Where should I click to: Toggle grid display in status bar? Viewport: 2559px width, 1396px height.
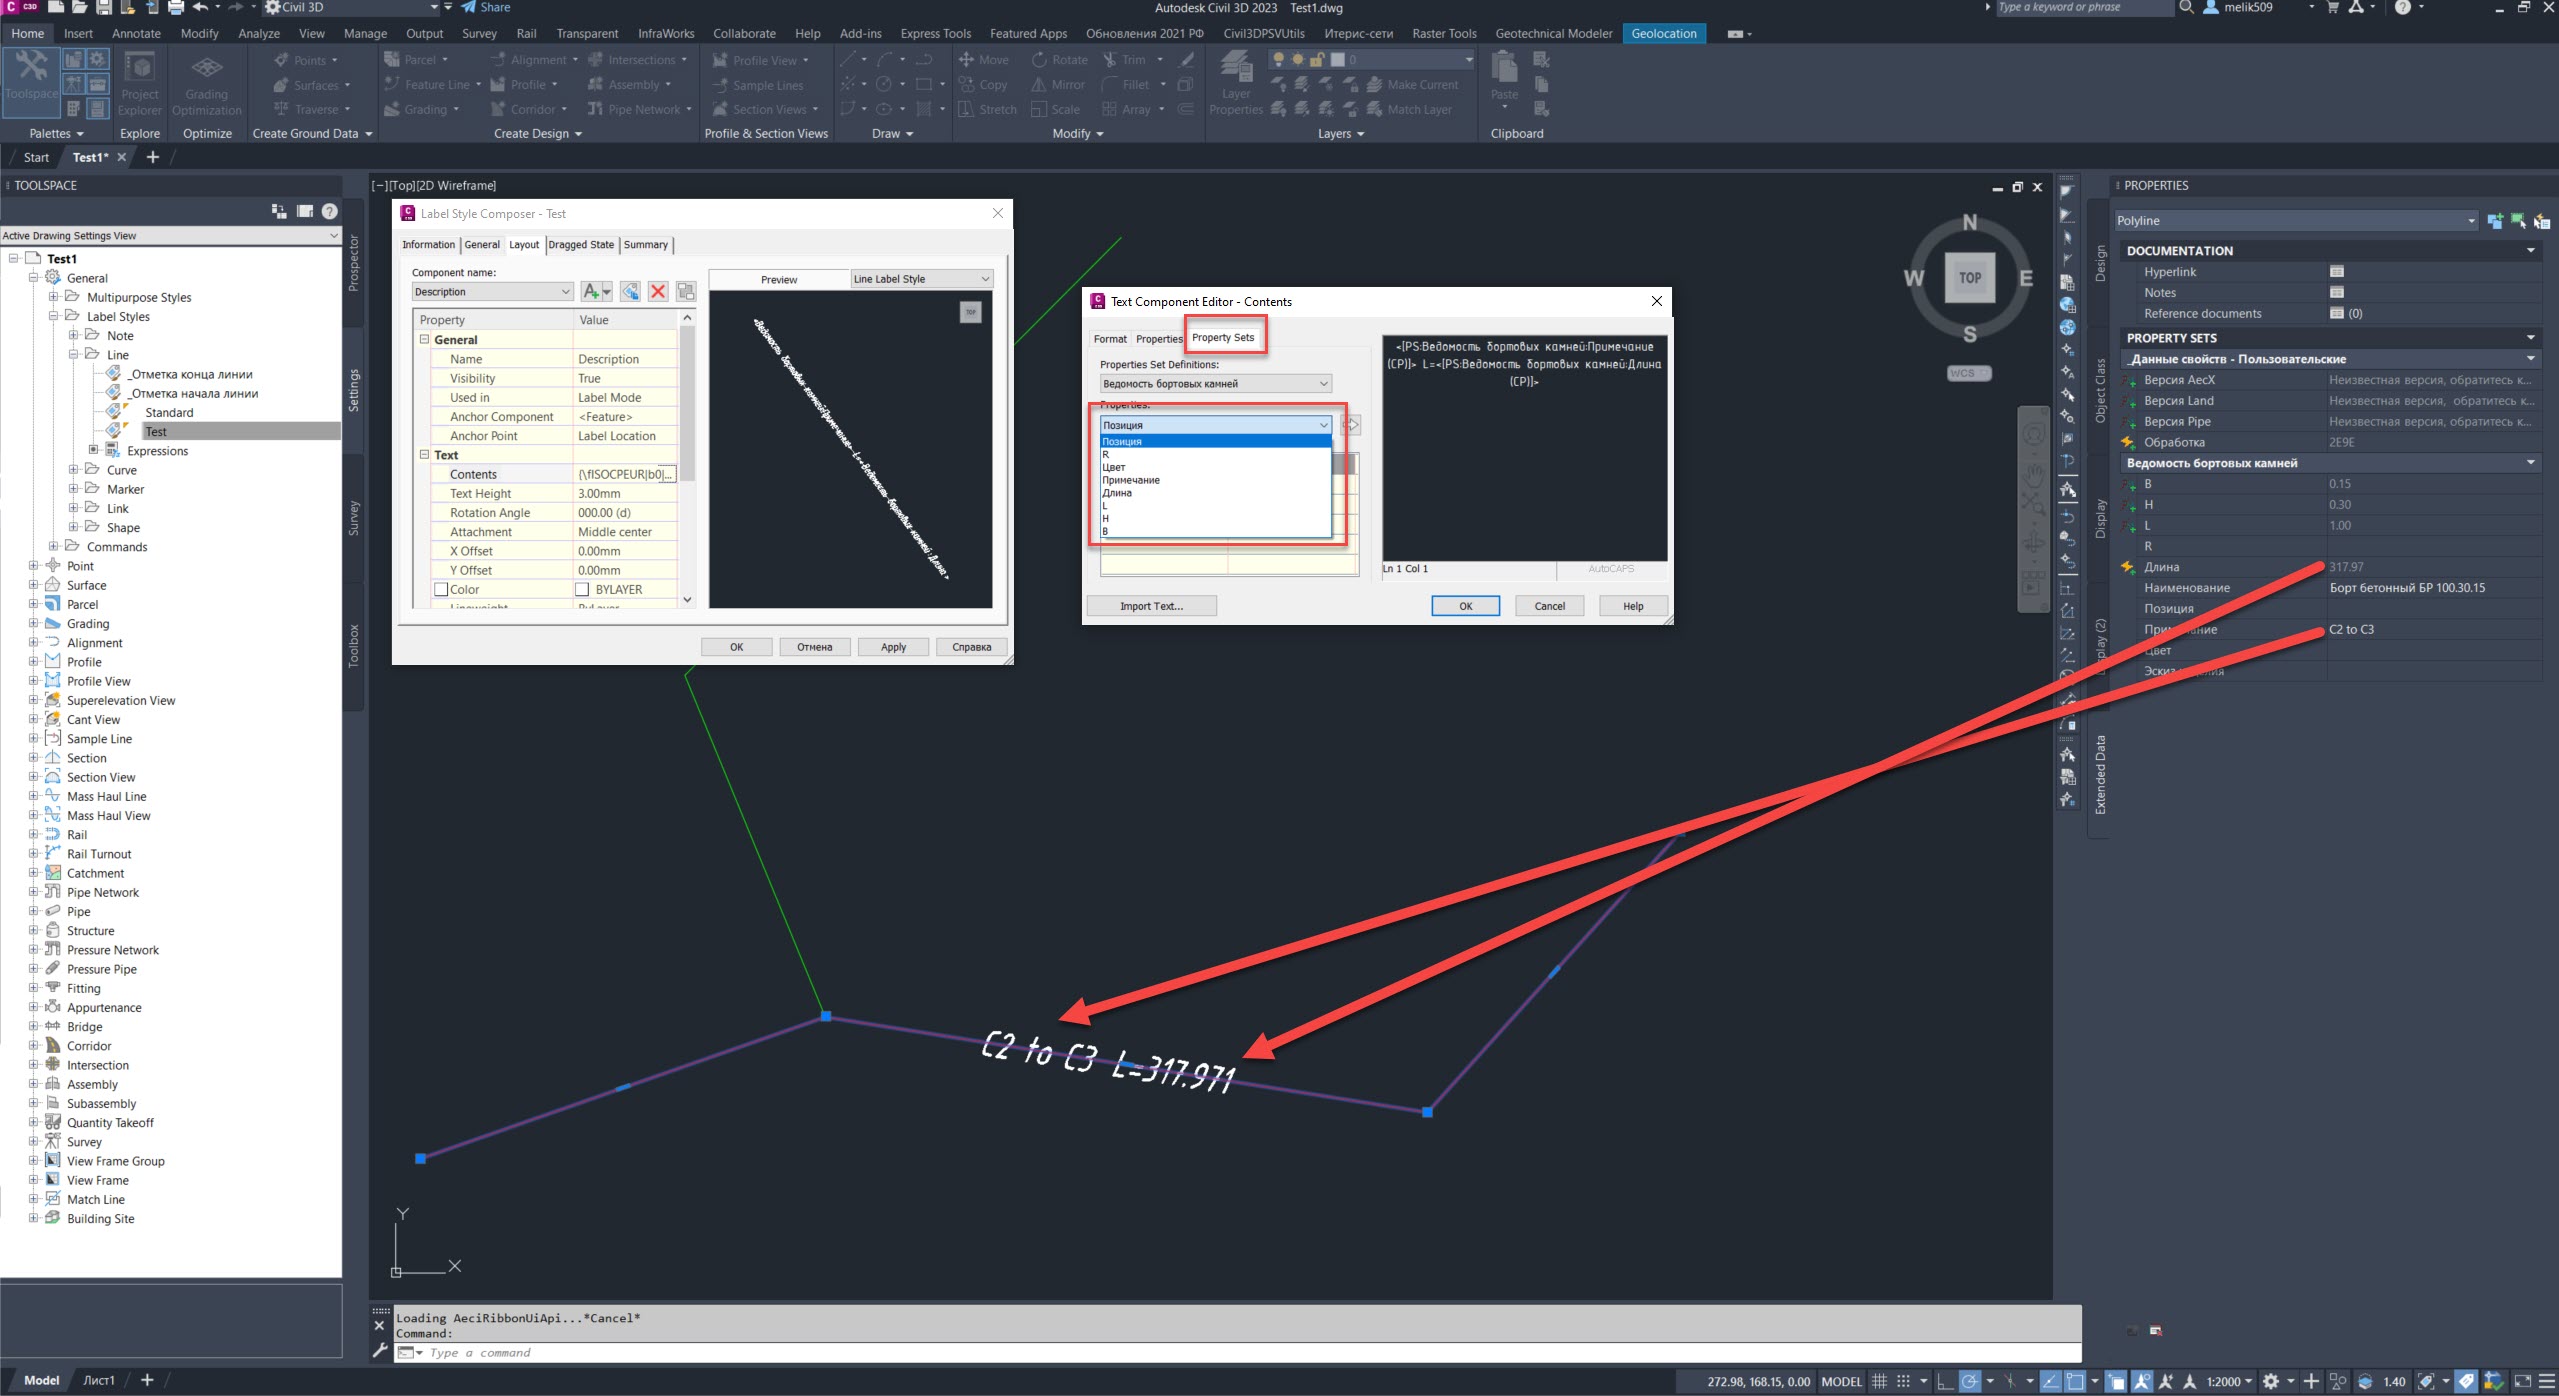(1879, 1381)
